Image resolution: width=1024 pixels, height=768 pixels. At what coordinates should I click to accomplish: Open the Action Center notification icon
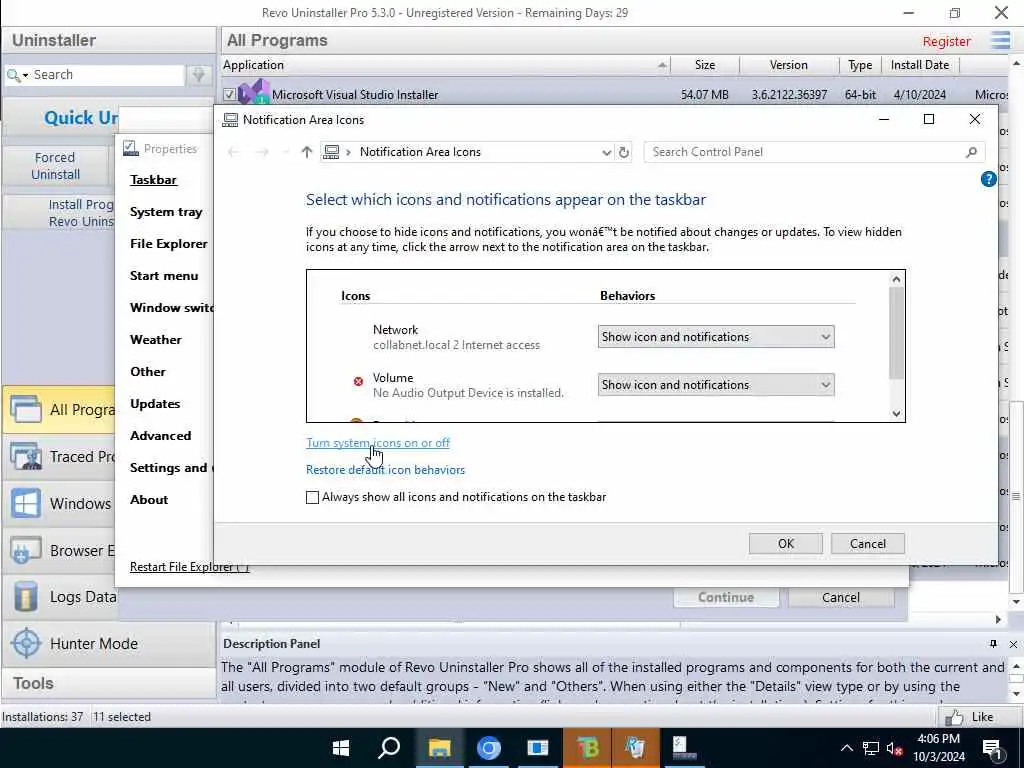[x=993, y=749]
